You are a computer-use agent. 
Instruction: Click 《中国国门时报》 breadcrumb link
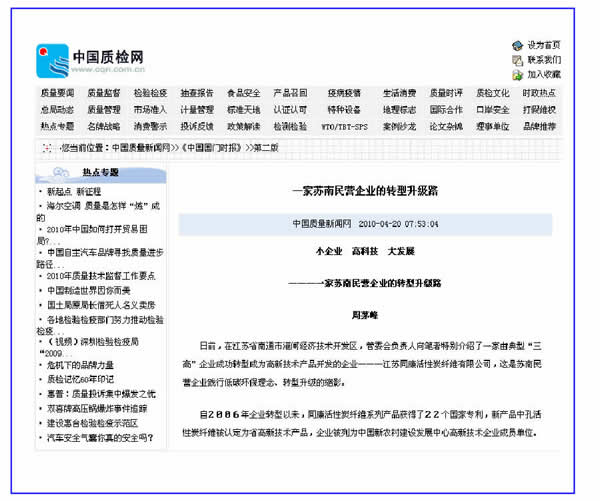tap(213, 147)
